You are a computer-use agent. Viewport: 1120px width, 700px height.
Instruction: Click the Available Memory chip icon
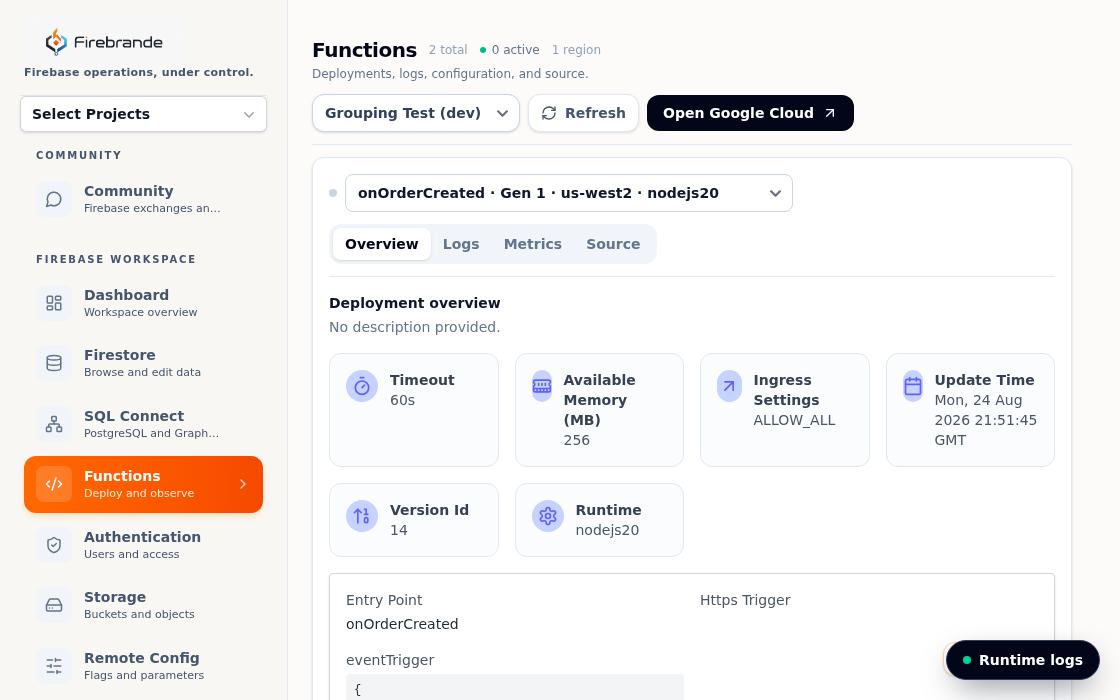click(x=542, y=386)
